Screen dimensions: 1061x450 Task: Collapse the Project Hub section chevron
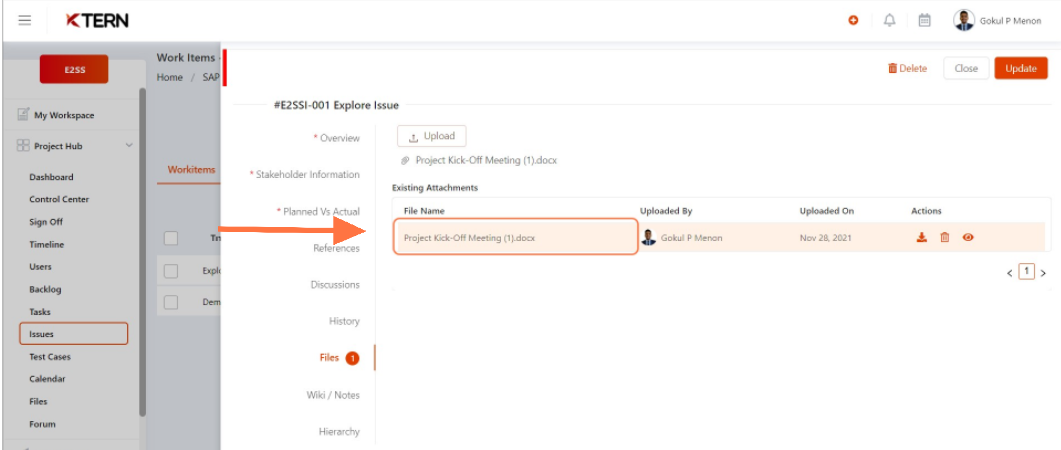point(129,145)
